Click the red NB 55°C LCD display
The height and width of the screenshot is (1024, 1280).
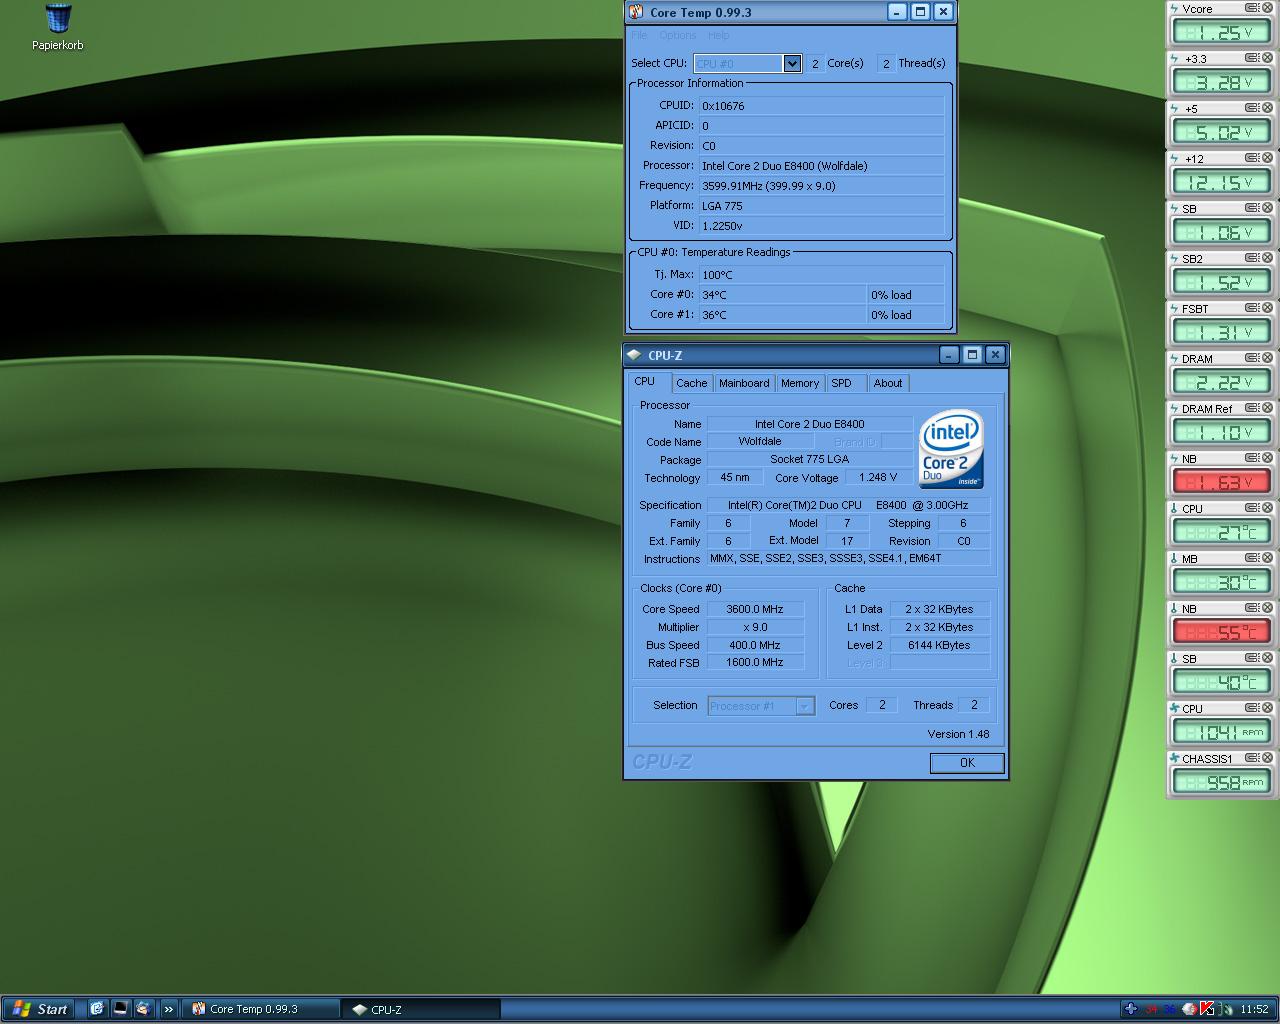click(1220, 632)
